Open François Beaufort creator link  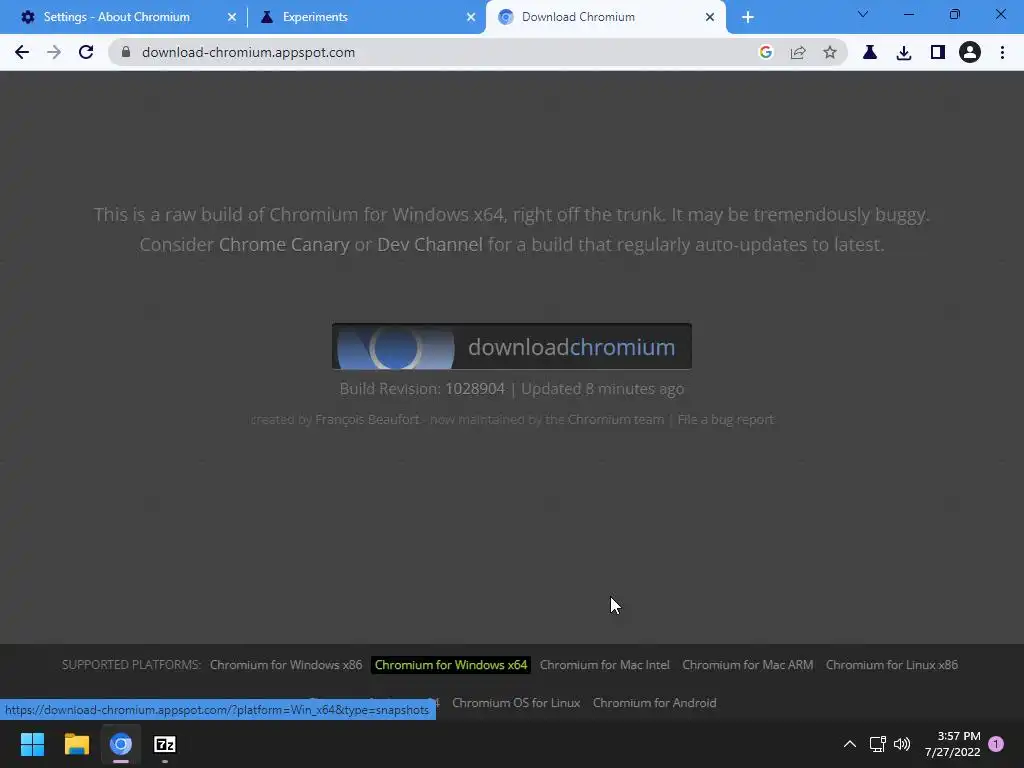pos(367,419)
